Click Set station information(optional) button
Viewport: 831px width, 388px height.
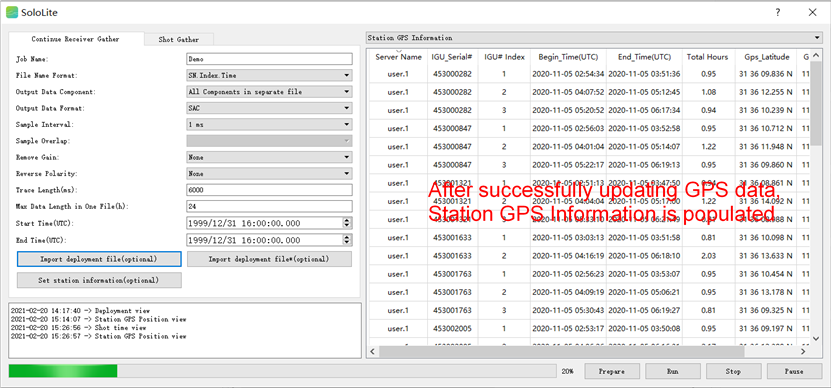99,280
